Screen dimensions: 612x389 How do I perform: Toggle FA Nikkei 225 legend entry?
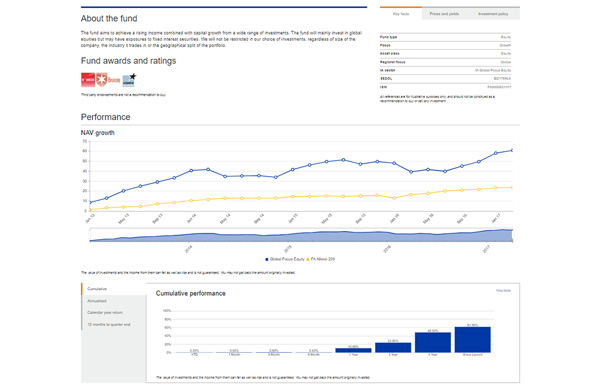321,259
